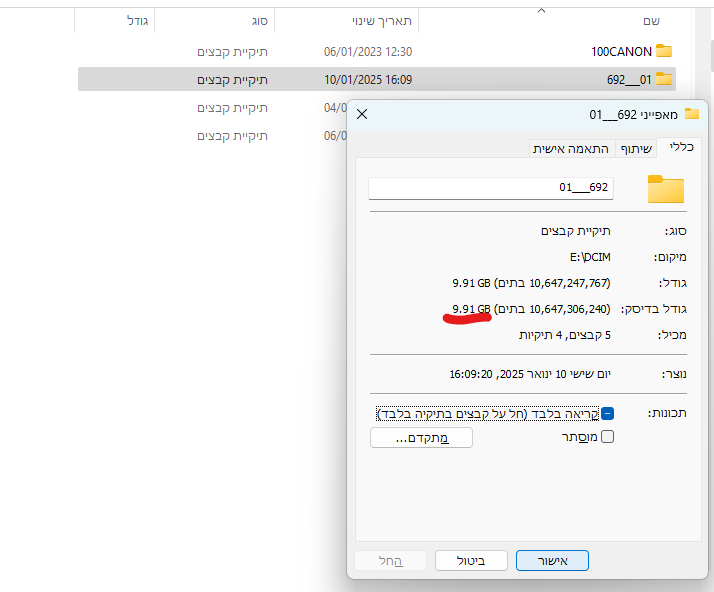The width and height of the screenshot is (714, 592).
Task: Toggle the Read-only (קריאה בלבד) checkbox
Action: (607, 413)
